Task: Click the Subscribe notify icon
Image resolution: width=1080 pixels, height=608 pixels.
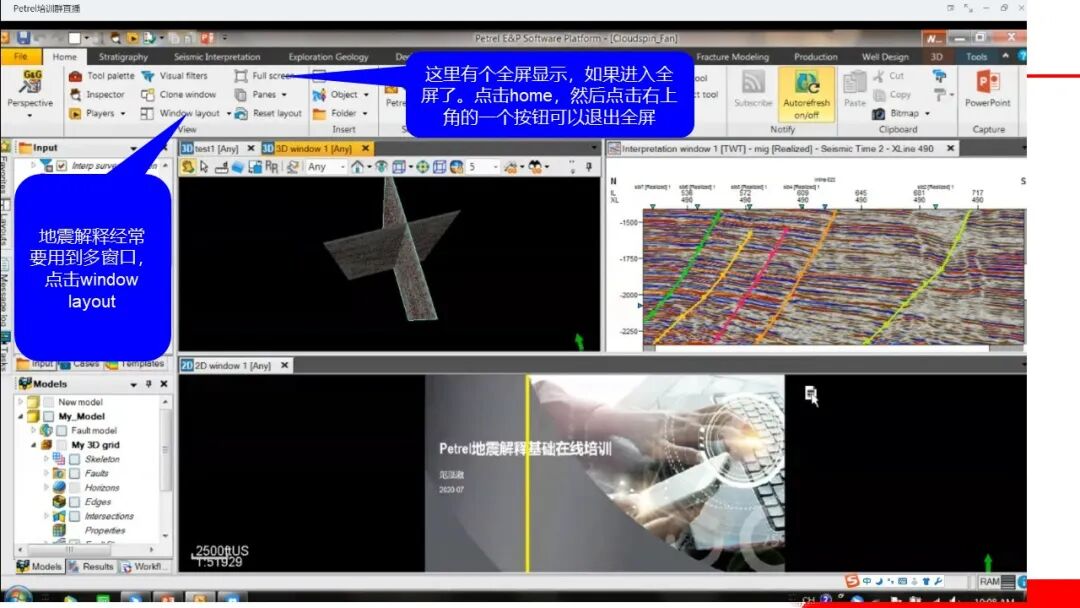Action: click(x=753, y=83)
